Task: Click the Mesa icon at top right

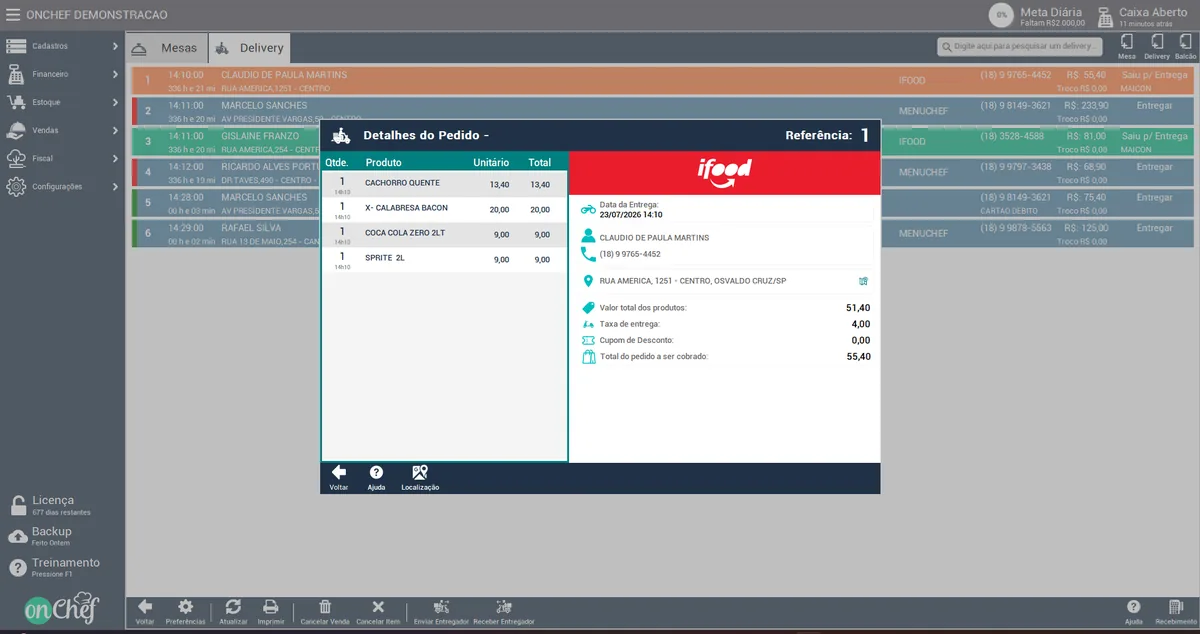Action: click(x=1127, y=47)
